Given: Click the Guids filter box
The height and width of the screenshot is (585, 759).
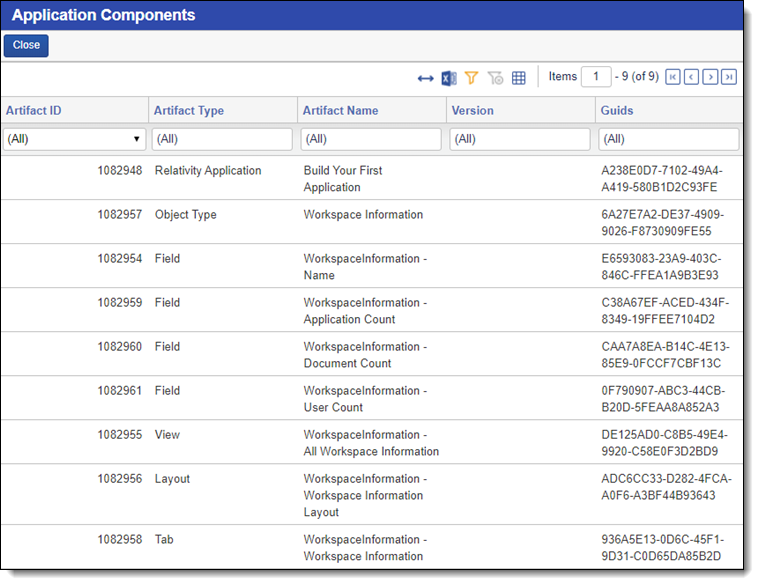Looking at the screenshot, I should coord(668,139).
